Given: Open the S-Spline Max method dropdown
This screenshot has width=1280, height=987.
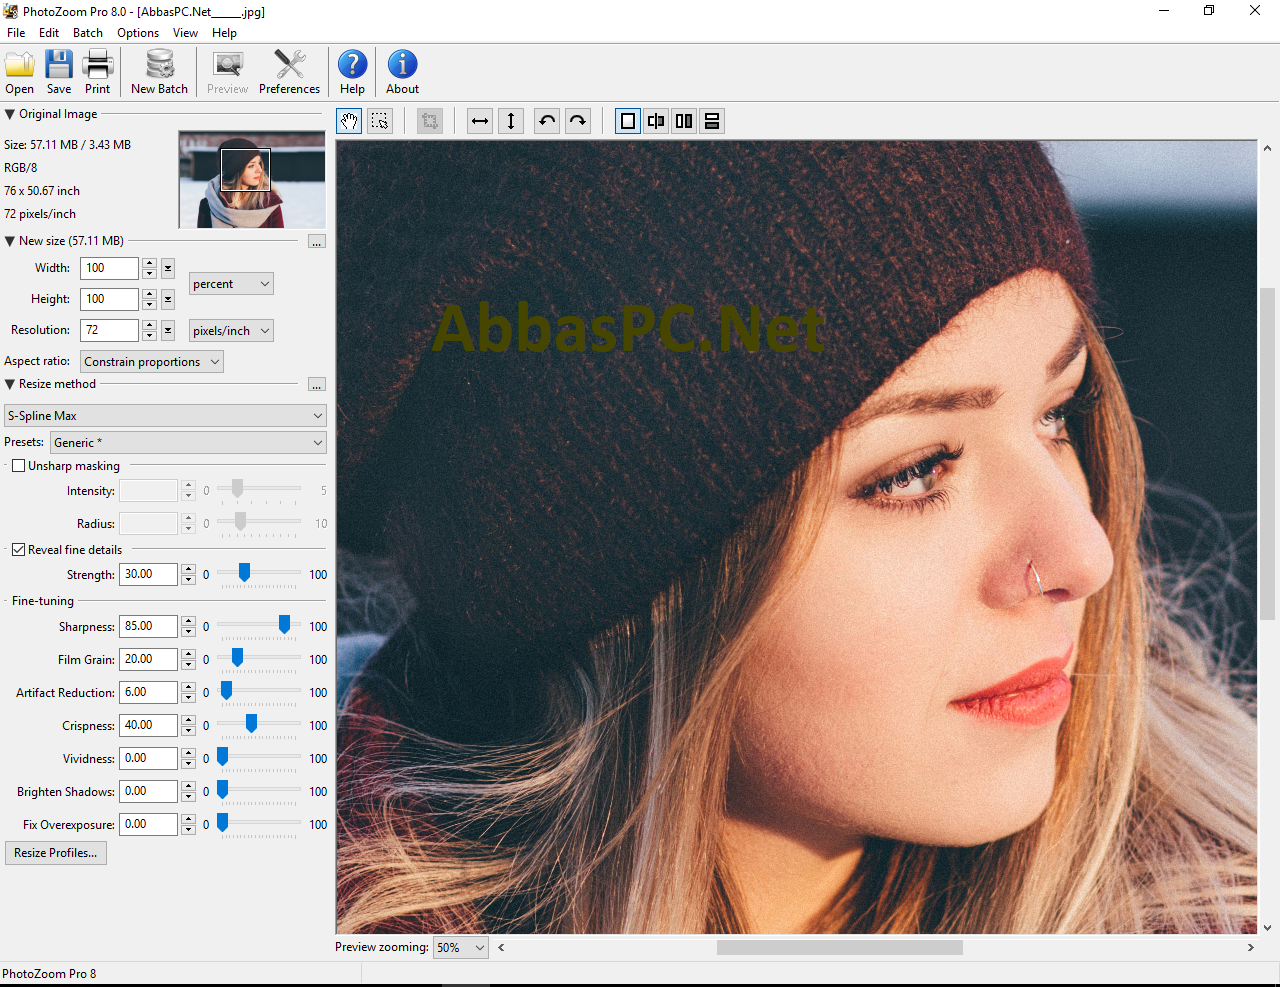Looking at the screenshot, I should click(165, 416).
